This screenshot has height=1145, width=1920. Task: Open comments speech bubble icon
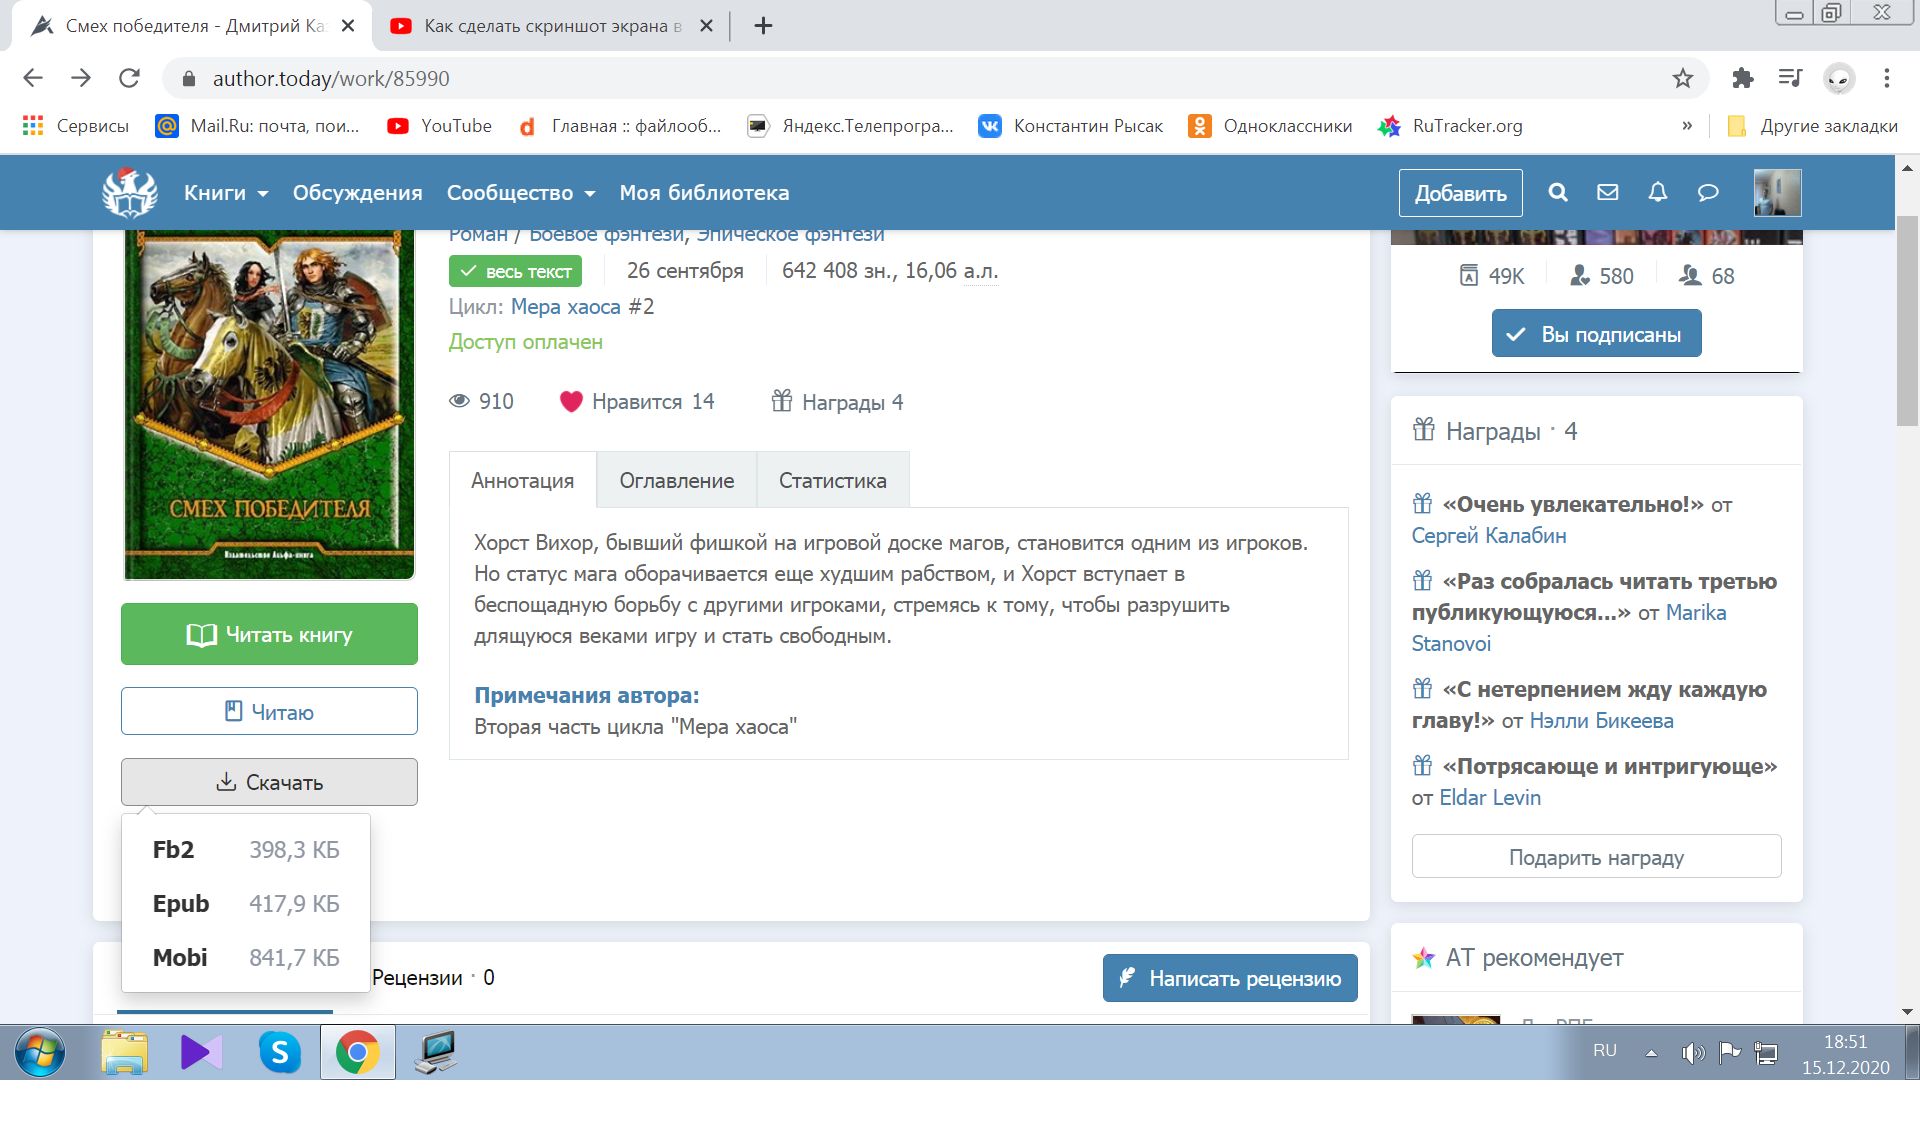pos(1708,193)
